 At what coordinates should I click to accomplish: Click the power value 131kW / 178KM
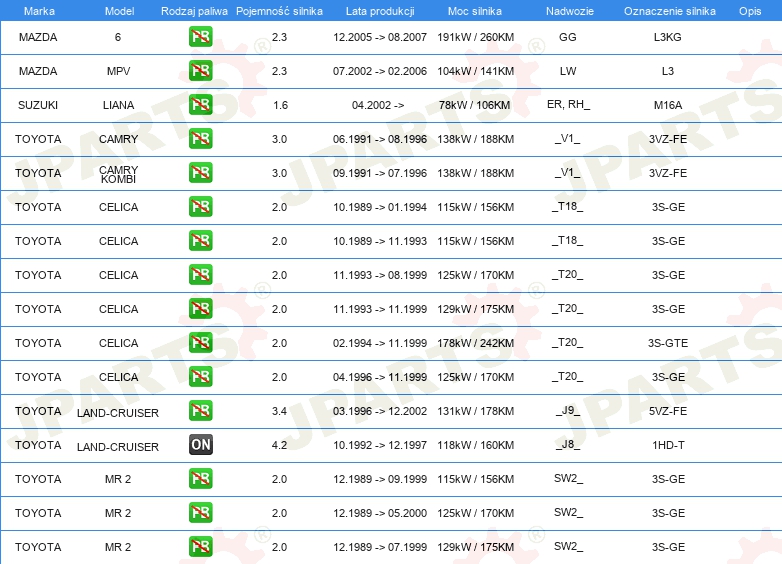point(475,411)
